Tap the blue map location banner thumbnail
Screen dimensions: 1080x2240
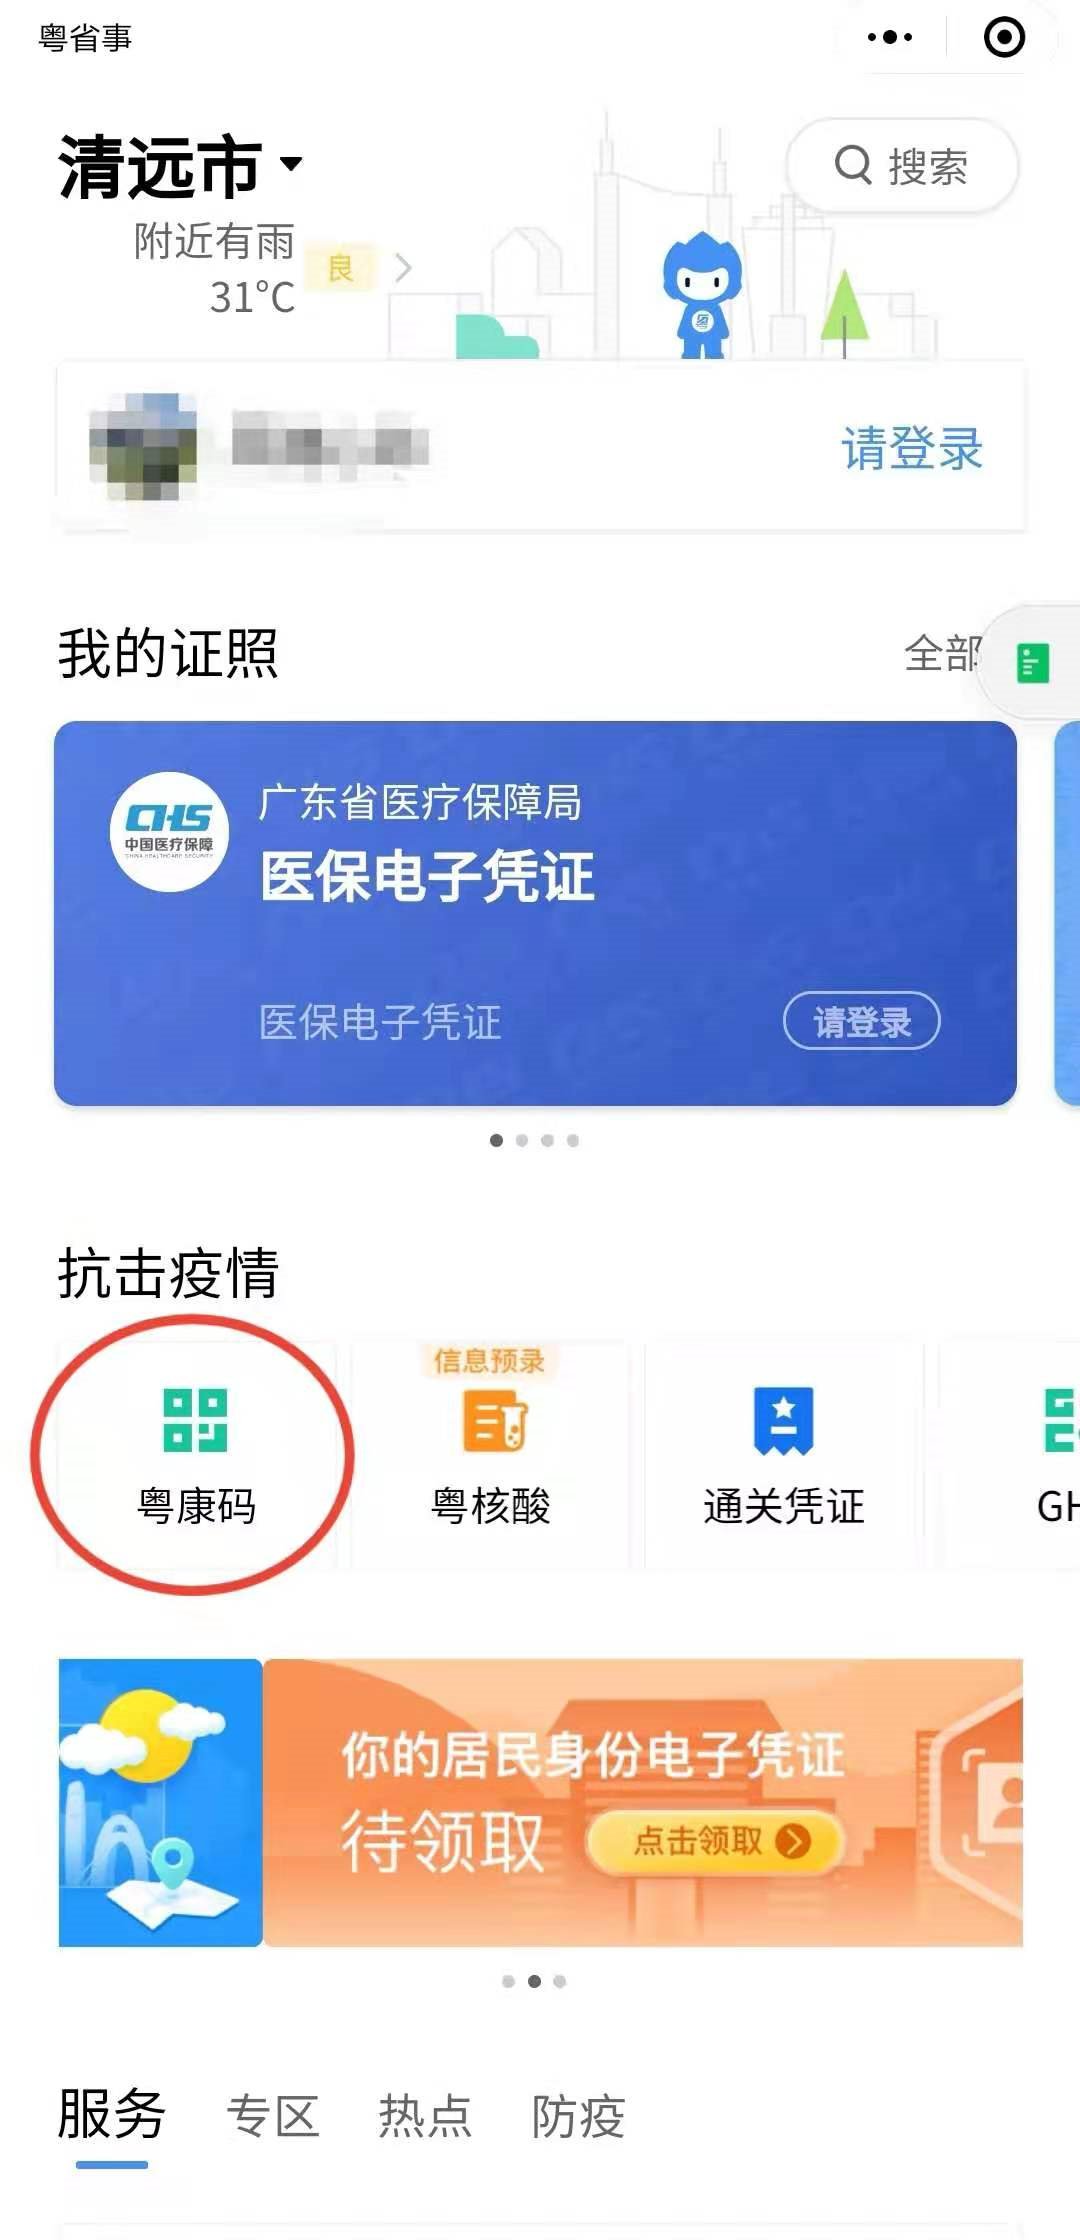(160, 1803)
